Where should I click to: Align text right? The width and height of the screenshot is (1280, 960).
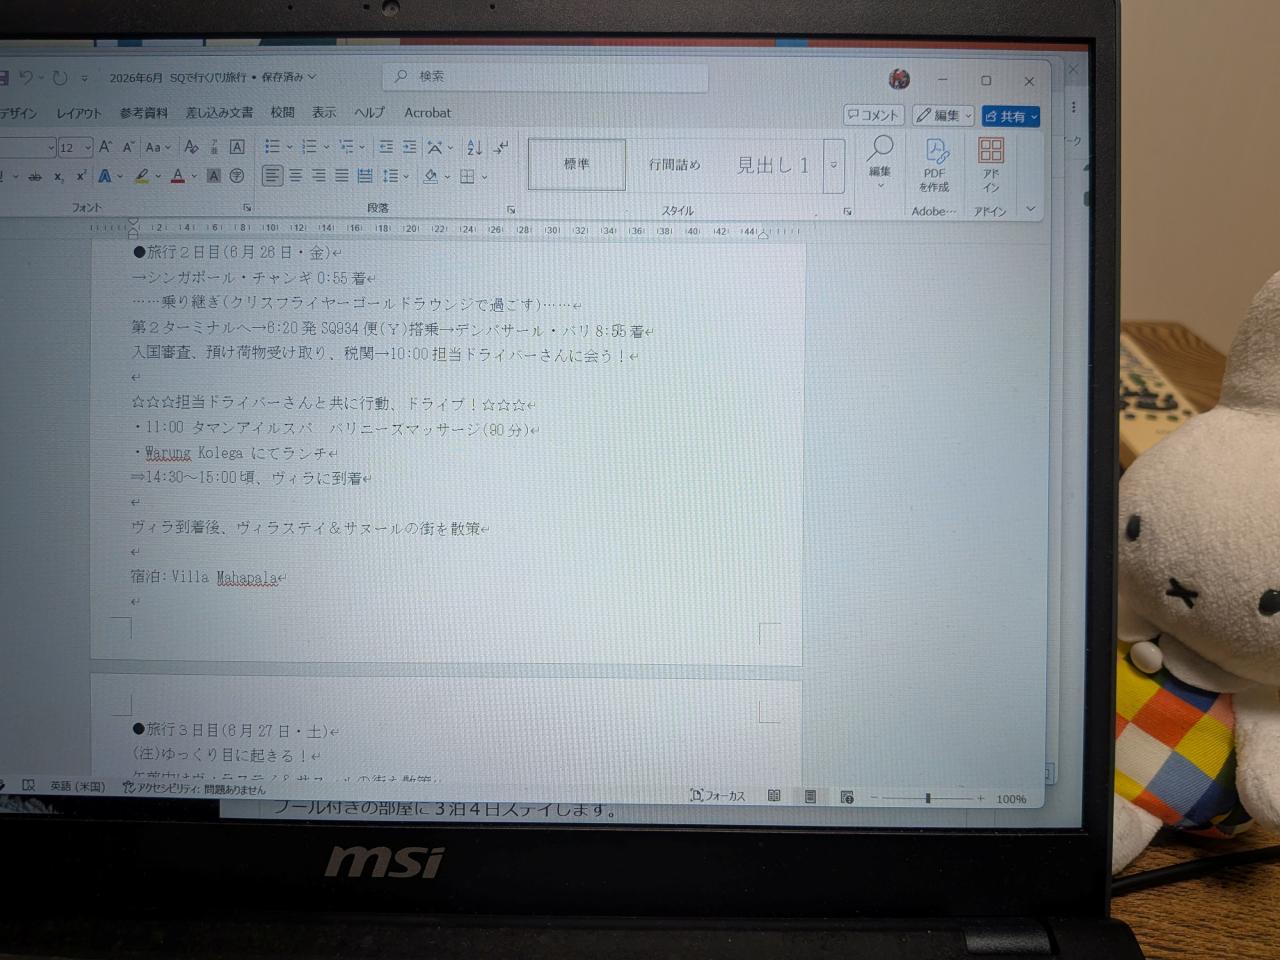[x=319, y=176]
